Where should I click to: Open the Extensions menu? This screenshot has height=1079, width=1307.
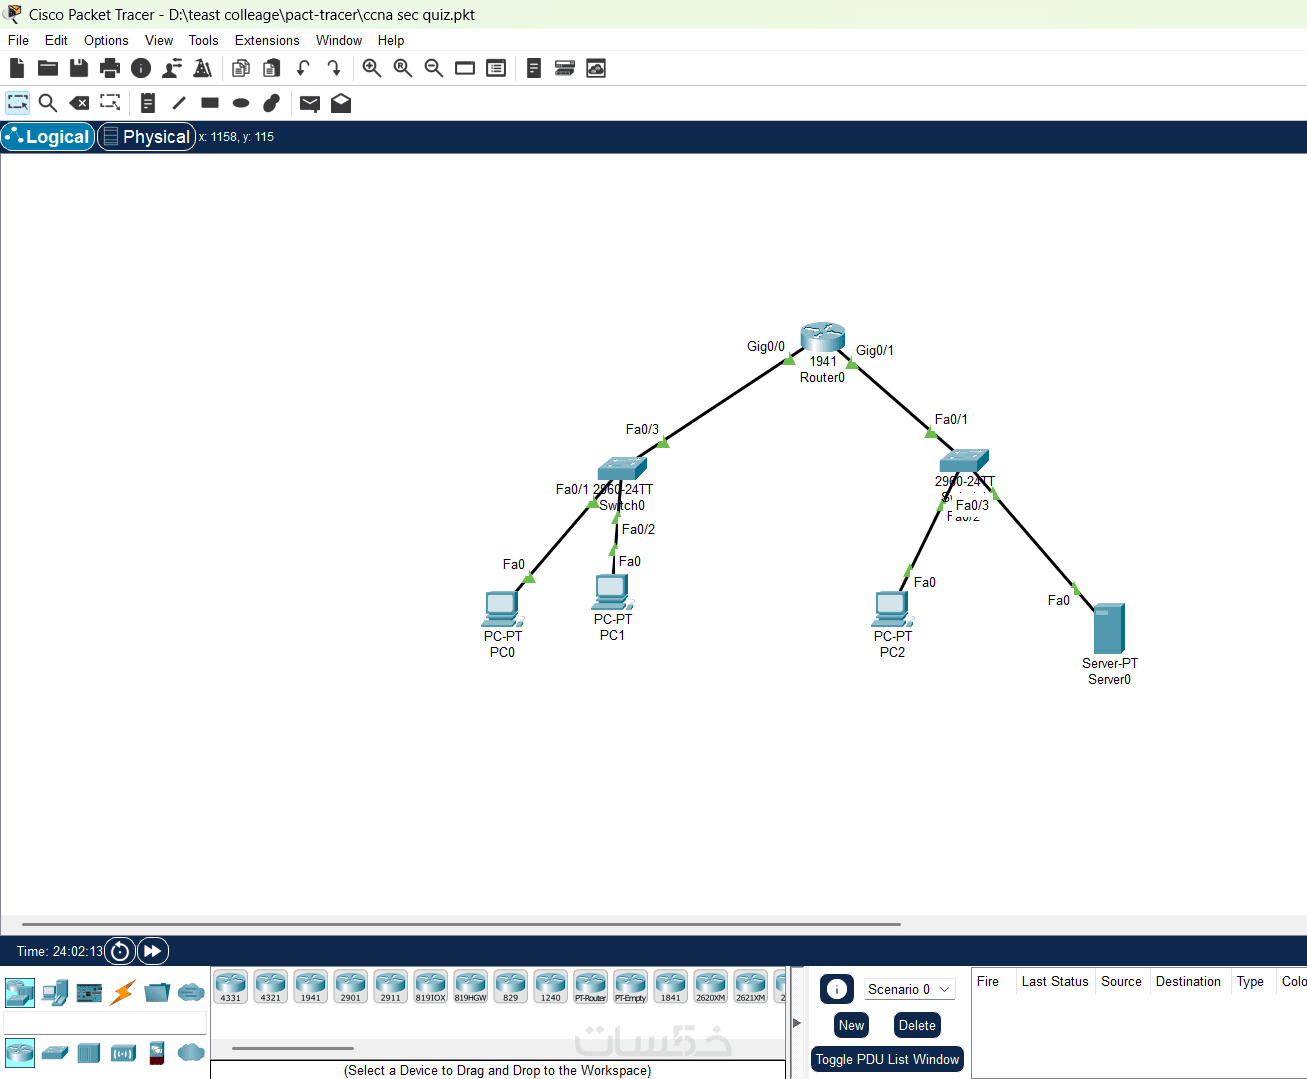click(267, 40)
